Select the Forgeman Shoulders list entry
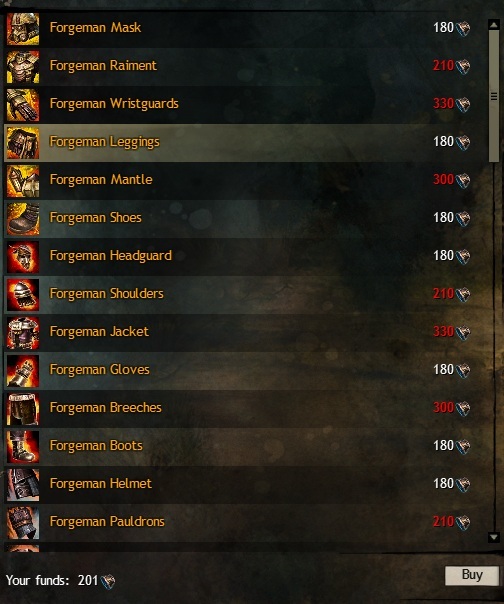This screenshot has height=604, width=504. coord(246,295)
